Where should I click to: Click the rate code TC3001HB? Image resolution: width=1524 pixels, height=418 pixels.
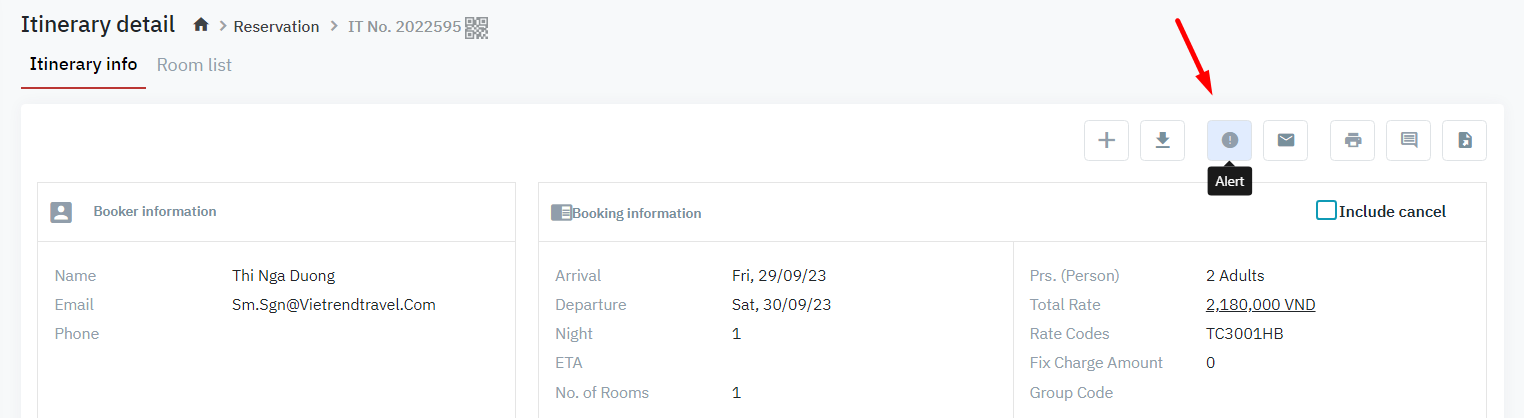(x=1244, y=334)
